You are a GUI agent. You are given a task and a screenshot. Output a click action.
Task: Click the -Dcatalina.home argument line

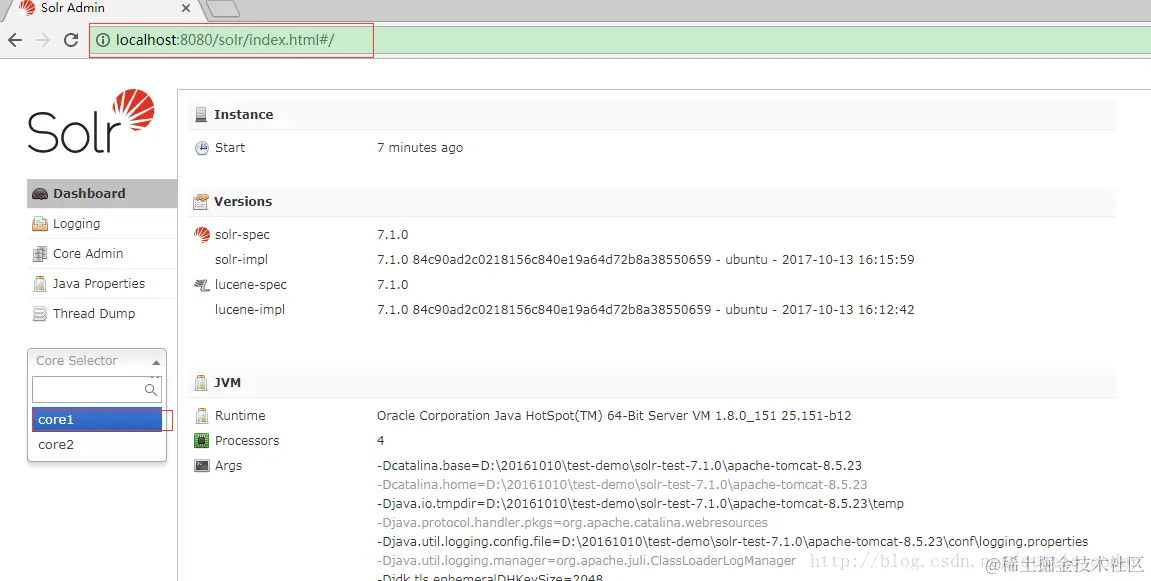pos(622,485)
